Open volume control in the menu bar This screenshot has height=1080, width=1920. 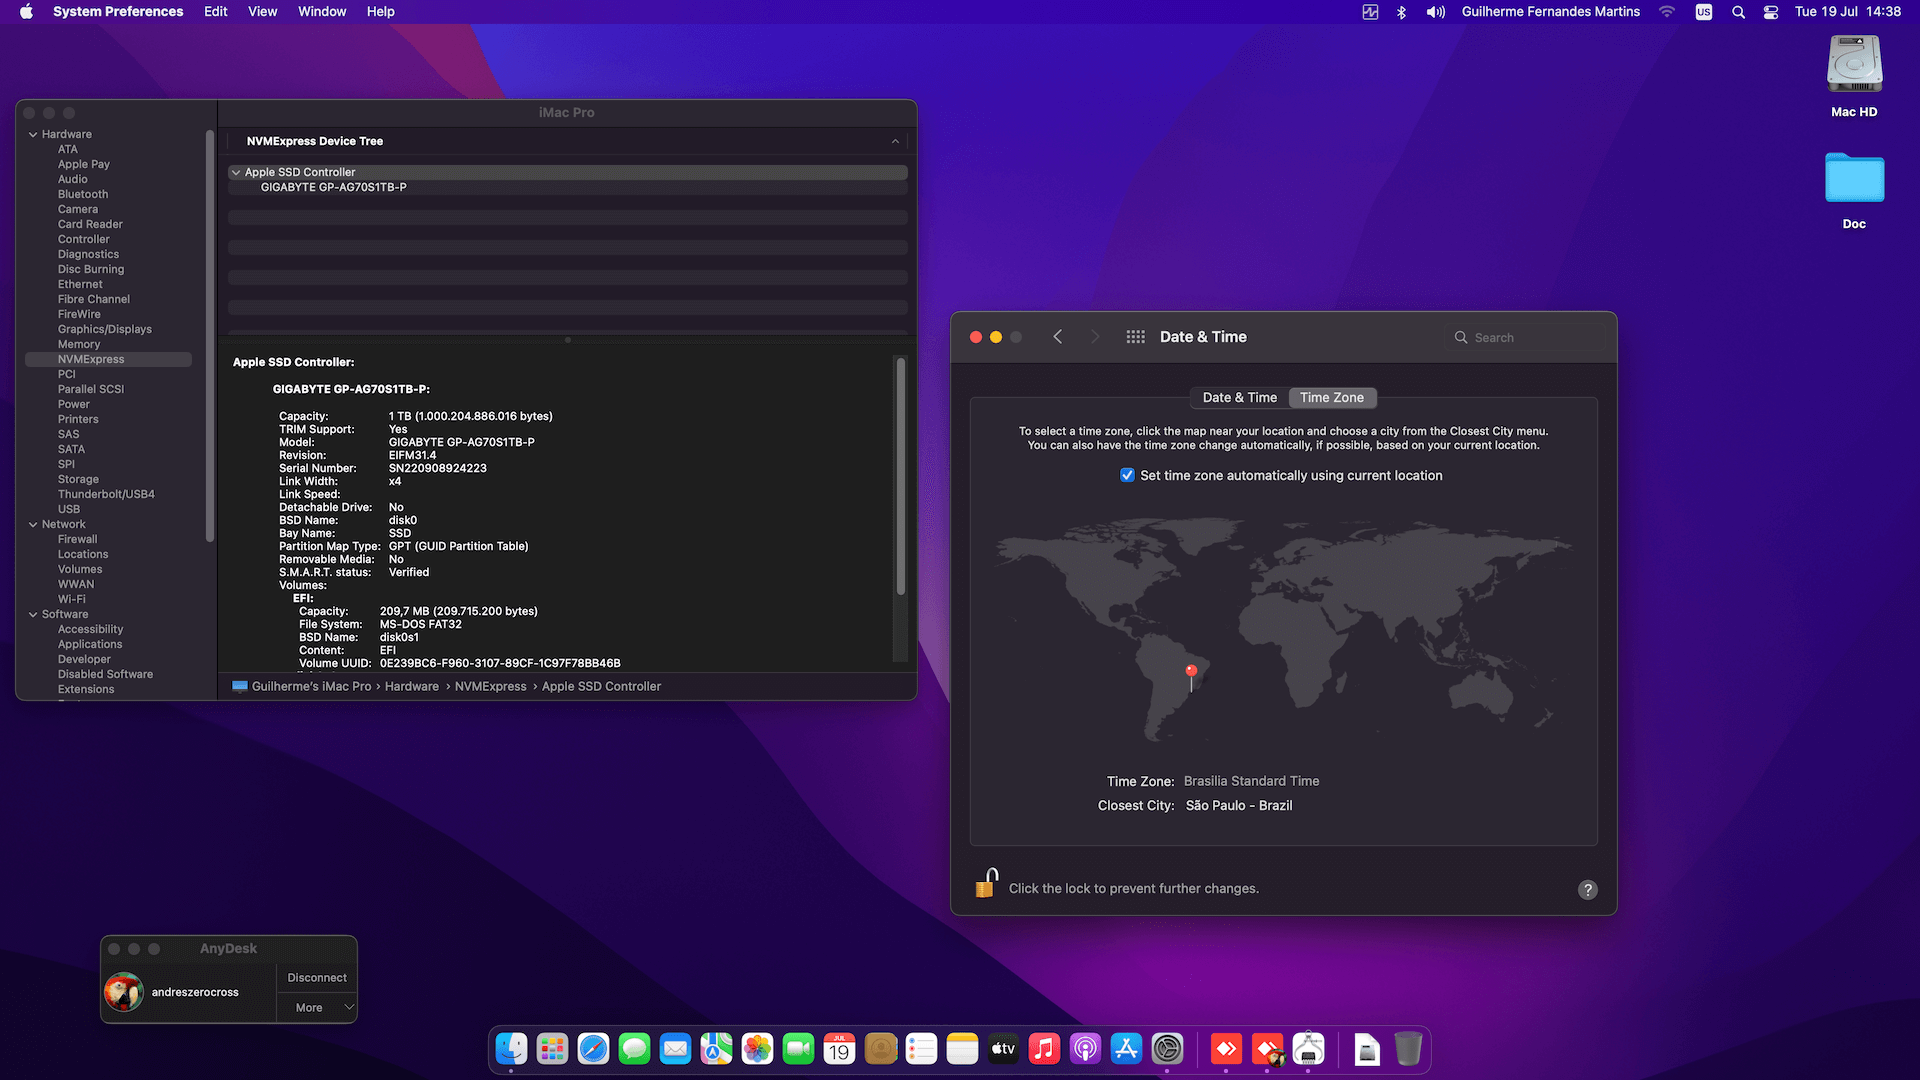click(1435, 12)
